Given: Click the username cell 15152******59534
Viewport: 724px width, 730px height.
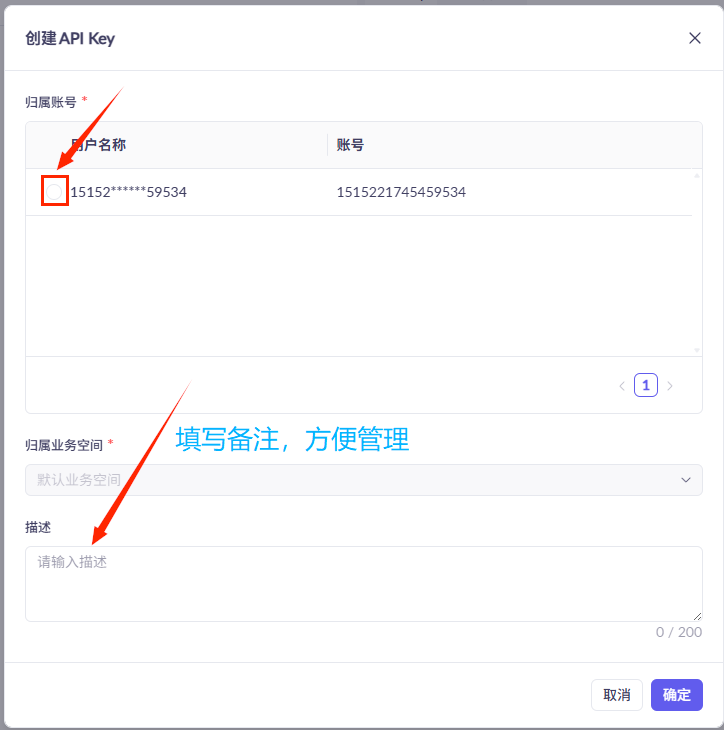Looking at the screenshot, I should click(x=128, y=192).
